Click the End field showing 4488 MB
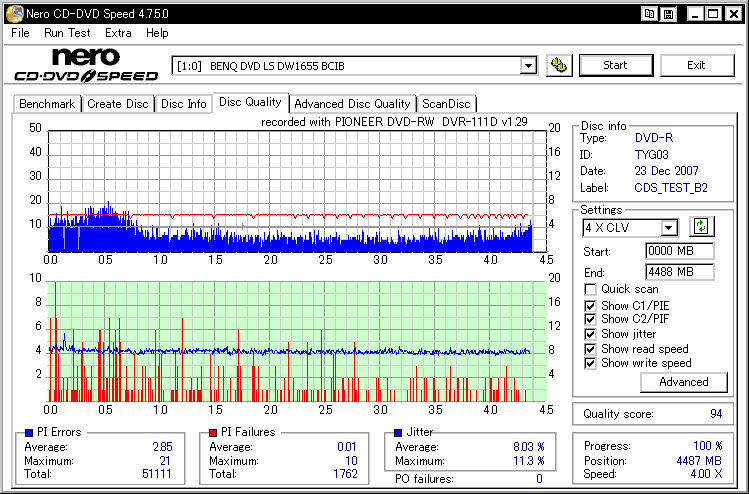Viewport: 749px width, 494px height. click(679, 272)
